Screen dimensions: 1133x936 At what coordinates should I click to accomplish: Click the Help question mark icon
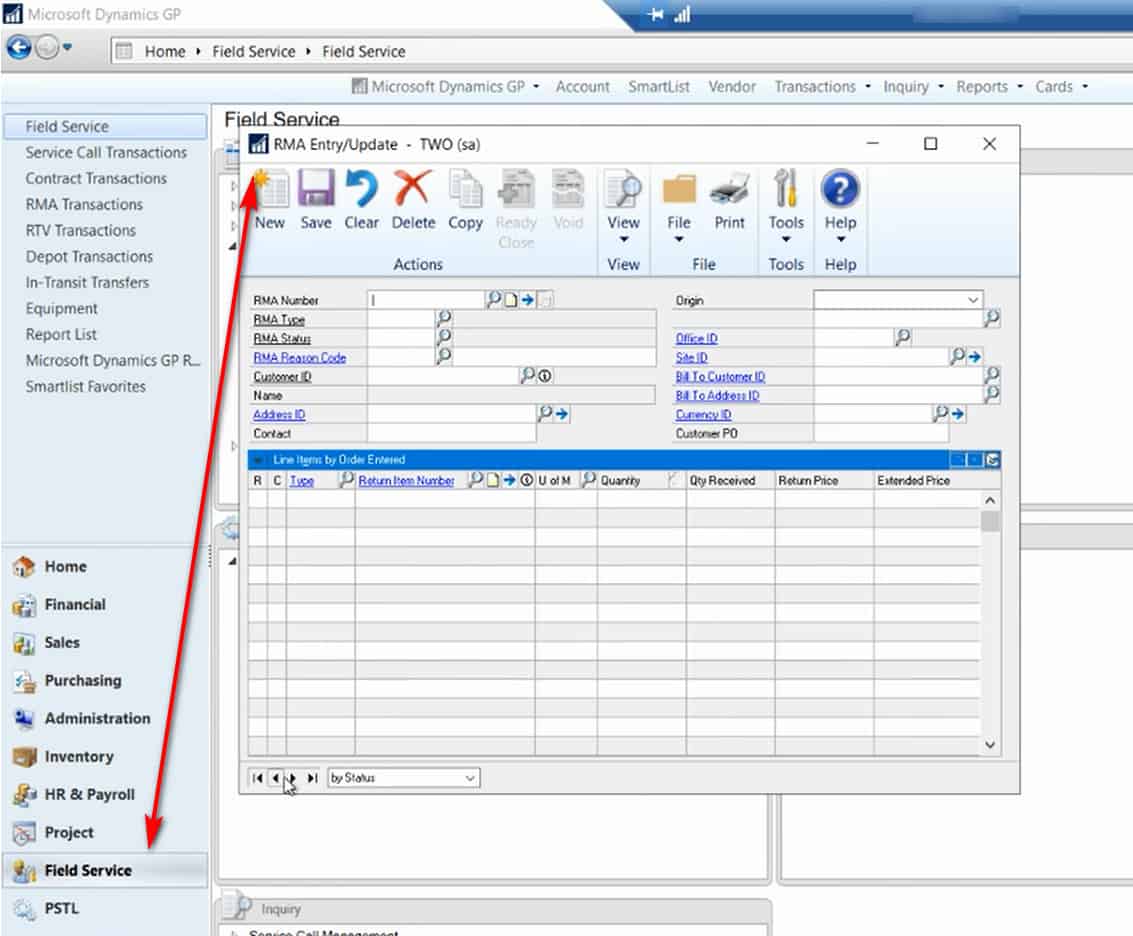(x=840, y=189)
